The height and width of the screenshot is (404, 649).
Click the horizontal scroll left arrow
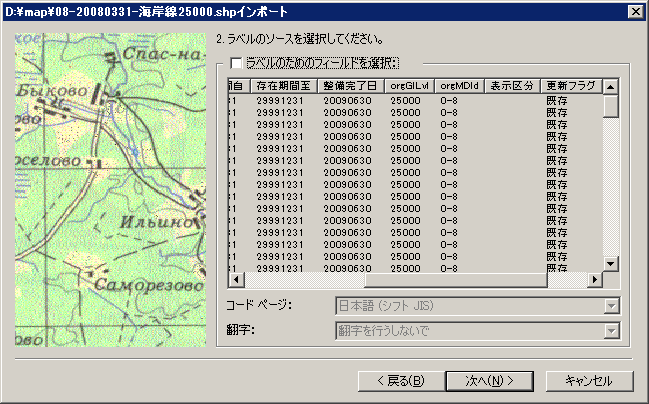pyautogui.click(x=236, y=279)
